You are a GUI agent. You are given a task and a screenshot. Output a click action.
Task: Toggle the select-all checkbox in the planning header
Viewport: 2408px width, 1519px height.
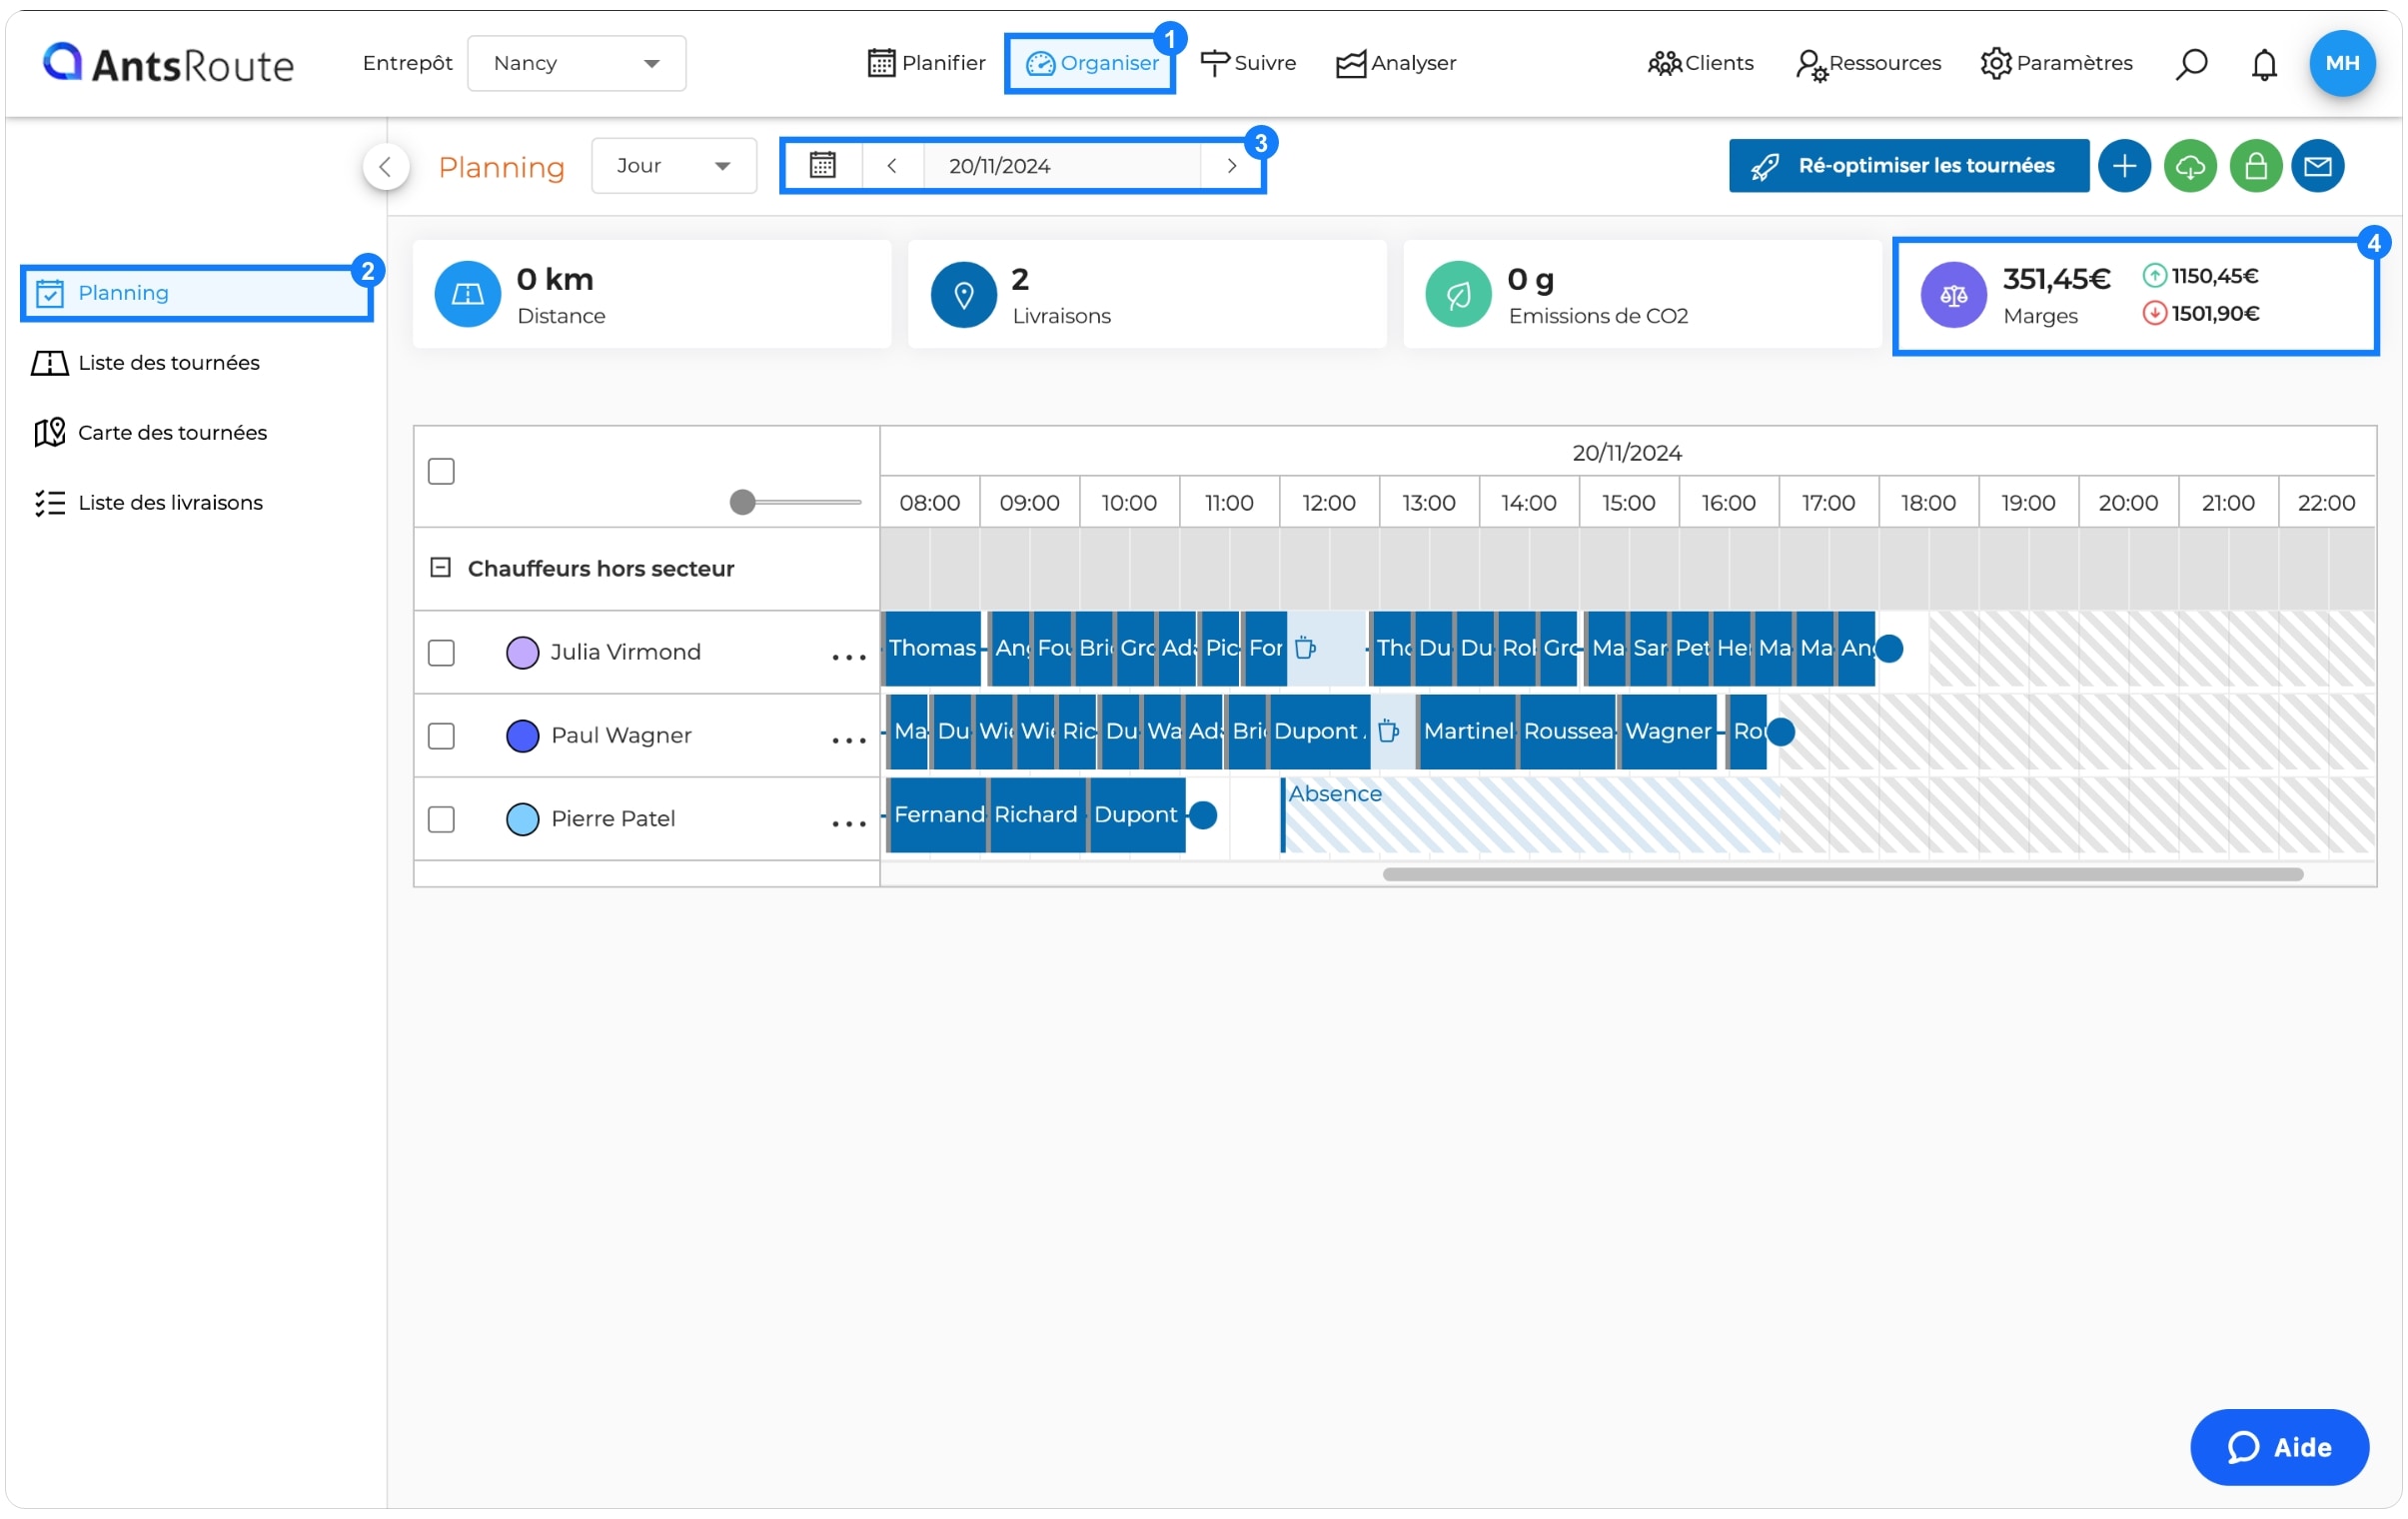click(x=441, y=471)
